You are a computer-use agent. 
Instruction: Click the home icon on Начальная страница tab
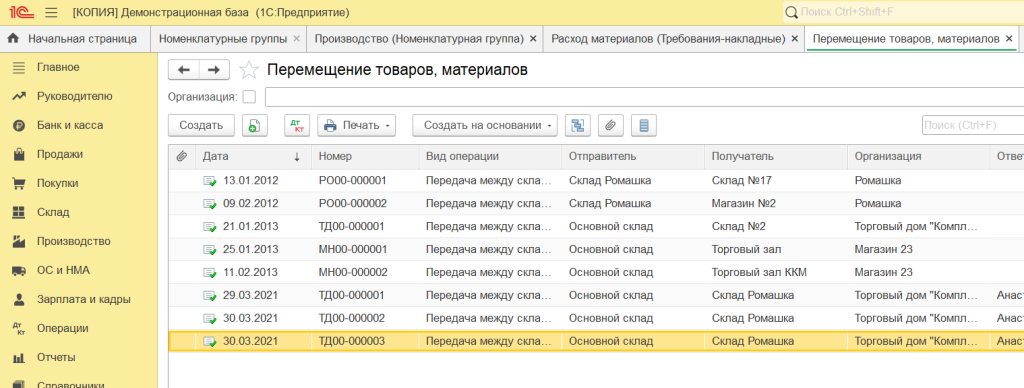tap(13, 39)
